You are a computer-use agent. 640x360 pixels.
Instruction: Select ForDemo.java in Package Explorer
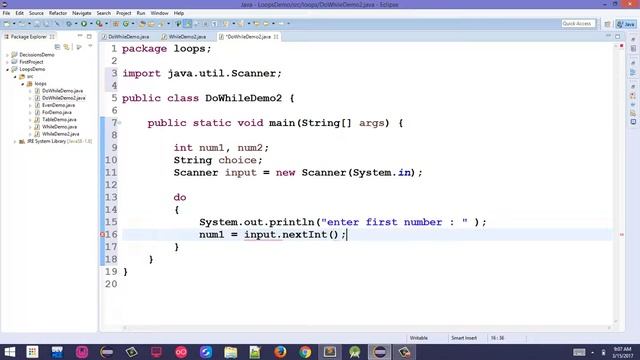click(x=56, y=112)
